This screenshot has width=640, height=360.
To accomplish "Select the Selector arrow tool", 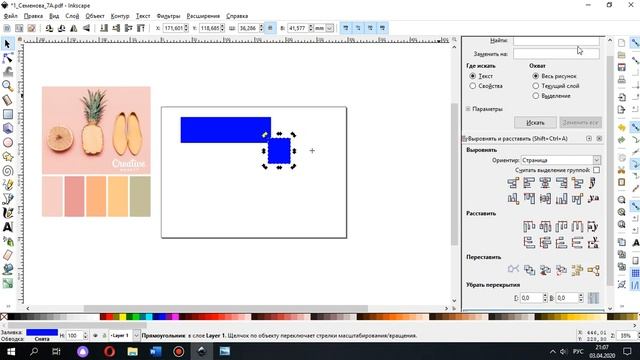I will [x=7, y=44].
